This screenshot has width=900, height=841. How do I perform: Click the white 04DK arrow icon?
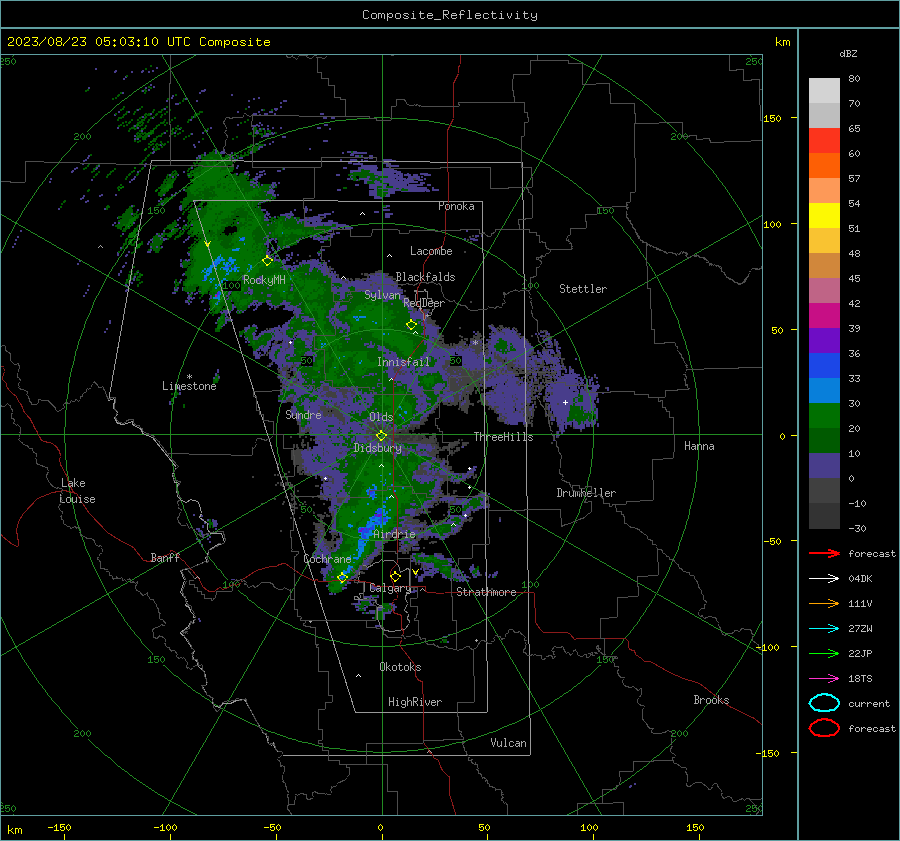point(824,579)
